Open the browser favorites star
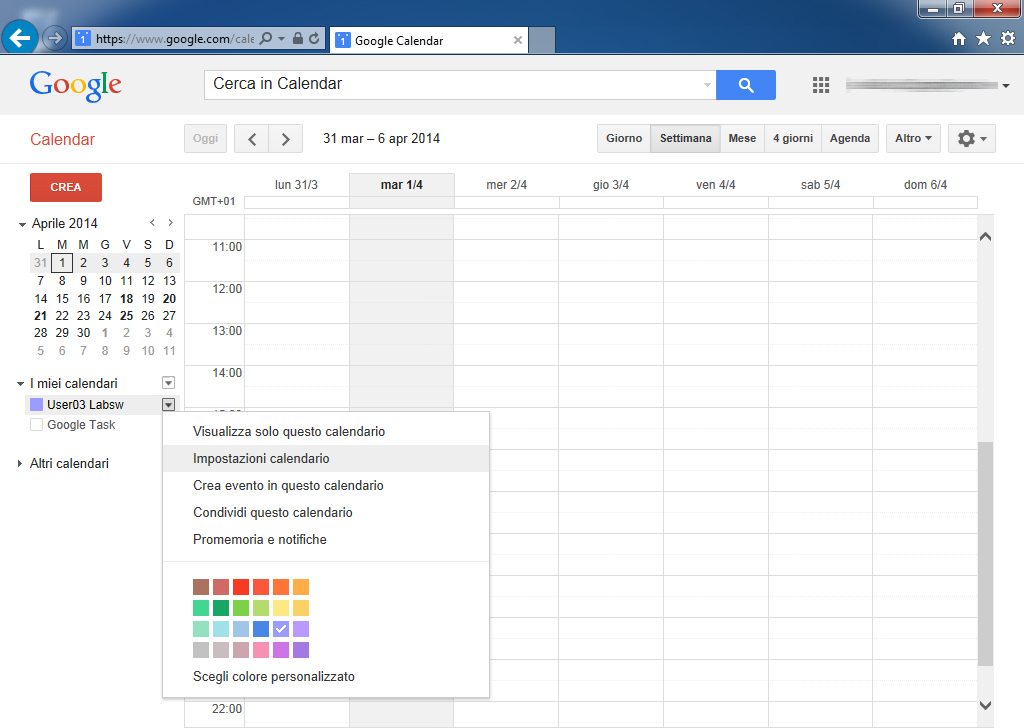1024x728 pixels. [x=983, y=39]
